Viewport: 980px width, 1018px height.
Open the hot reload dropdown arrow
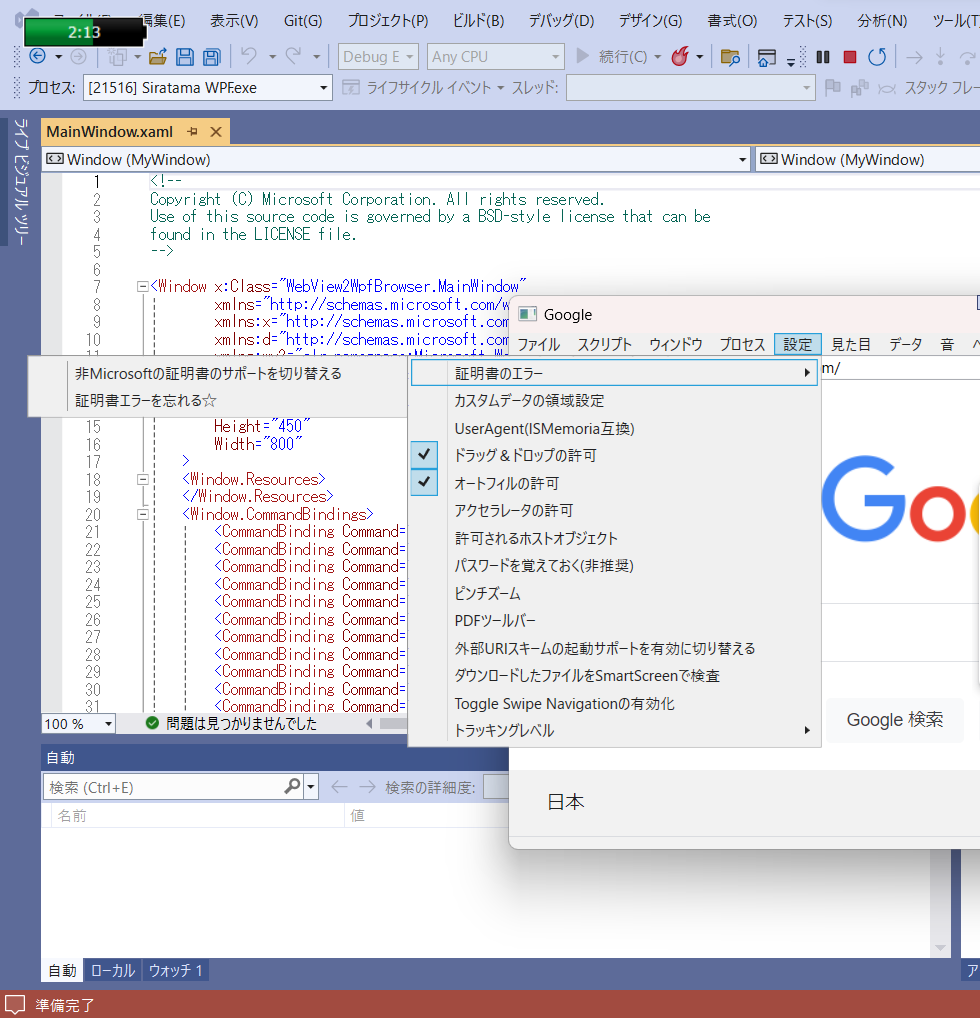coord(699,57)
